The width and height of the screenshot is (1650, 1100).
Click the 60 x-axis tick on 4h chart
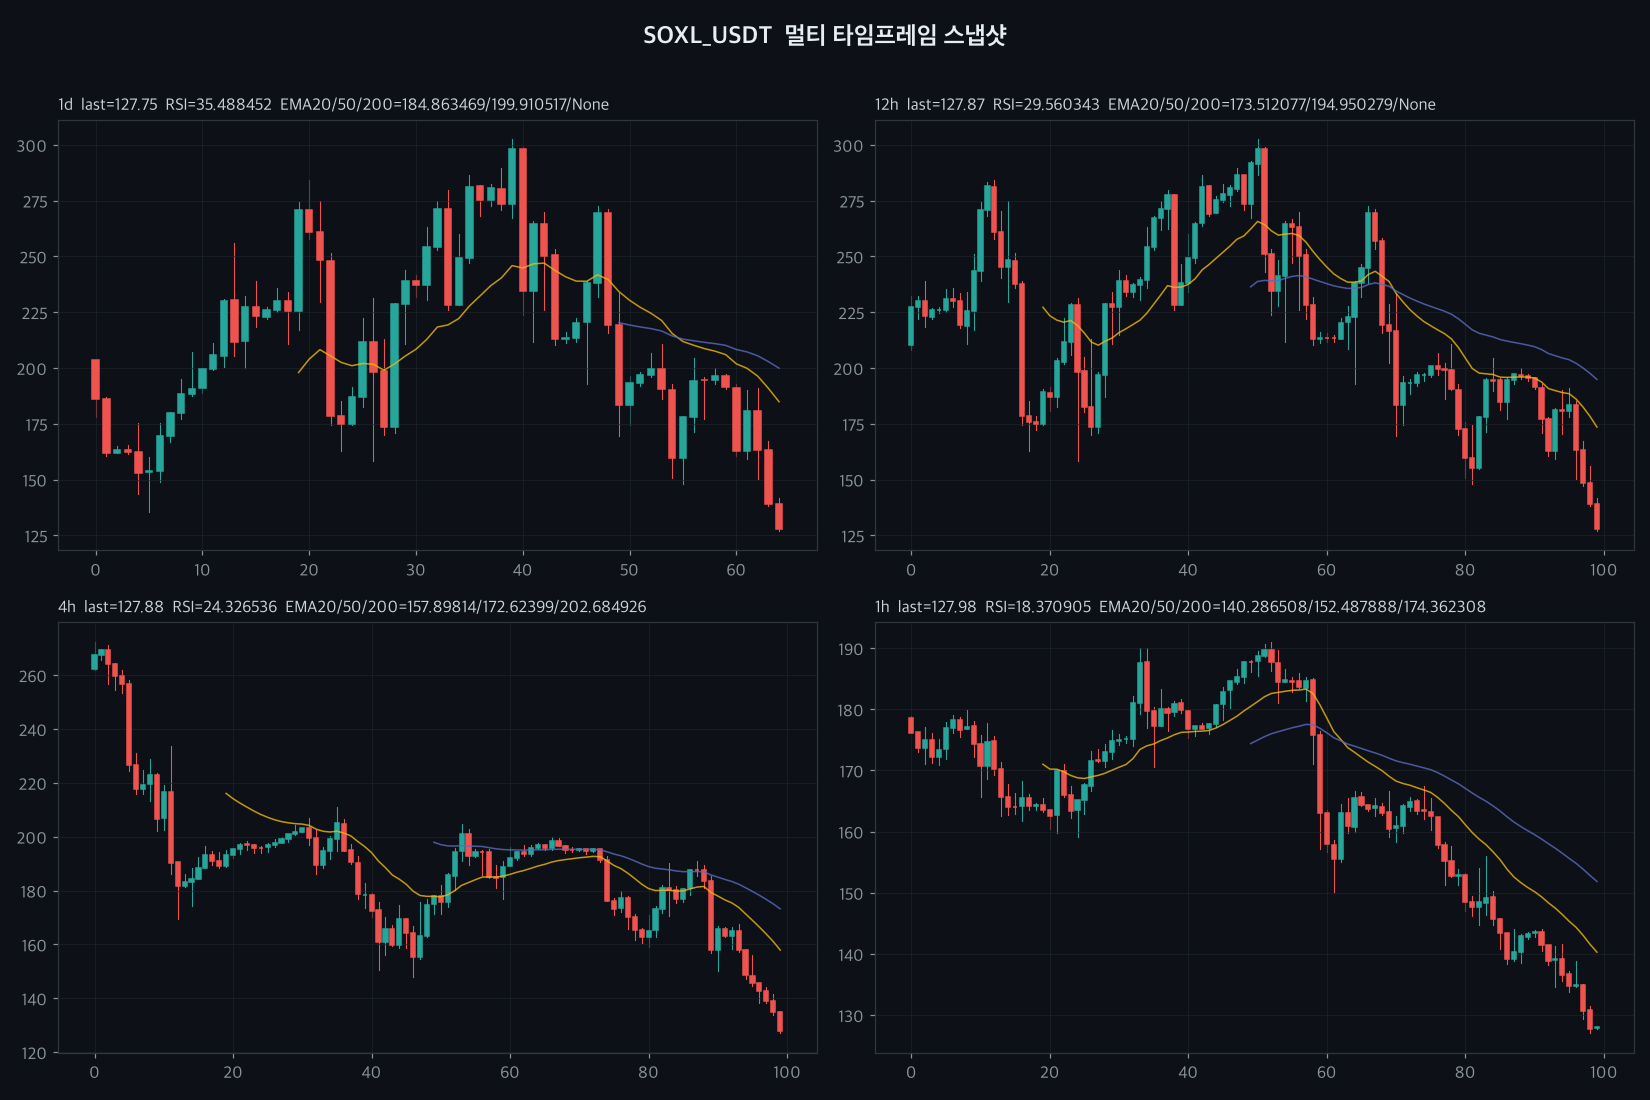pyautogui.click(x=510, y=1072)
